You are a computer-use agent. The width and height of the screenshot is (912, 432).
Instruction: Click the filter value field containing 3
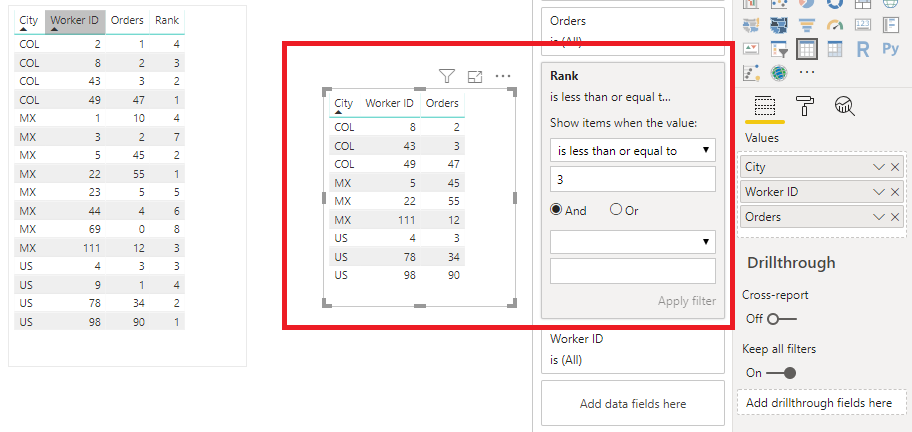pos(633,180)
